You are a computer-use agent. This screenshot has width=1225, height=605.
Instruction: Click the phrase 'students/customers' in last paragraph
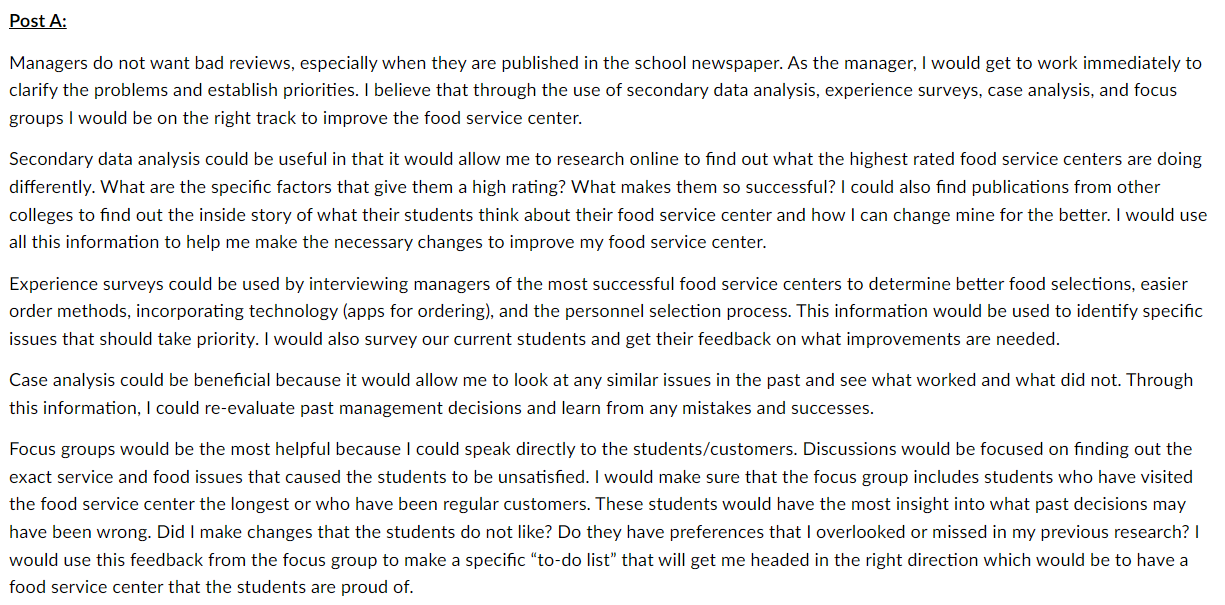pos(728,448)
